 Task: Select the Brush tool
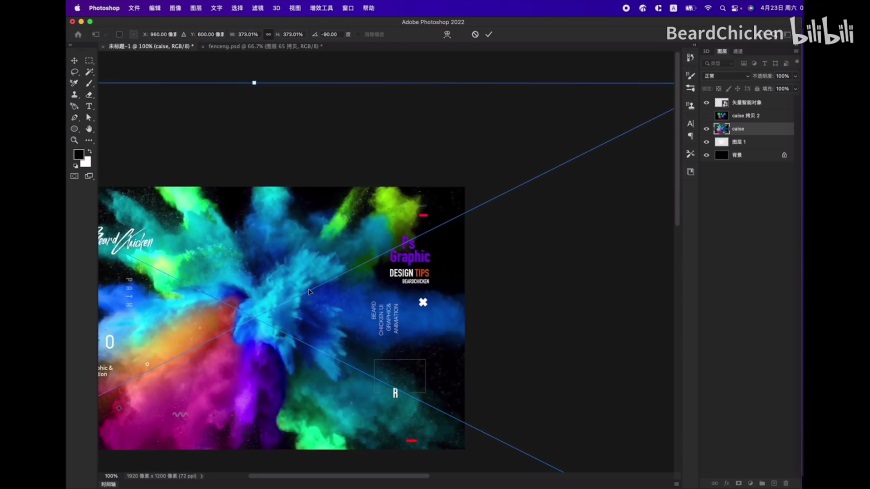[x=89, y=83]
